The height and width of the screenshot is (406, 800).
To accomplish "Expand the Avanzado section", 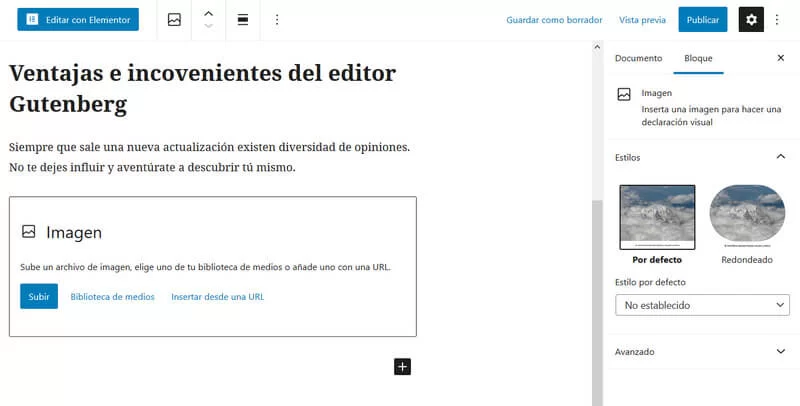I will pyautogui.click(x=702, y=351).
